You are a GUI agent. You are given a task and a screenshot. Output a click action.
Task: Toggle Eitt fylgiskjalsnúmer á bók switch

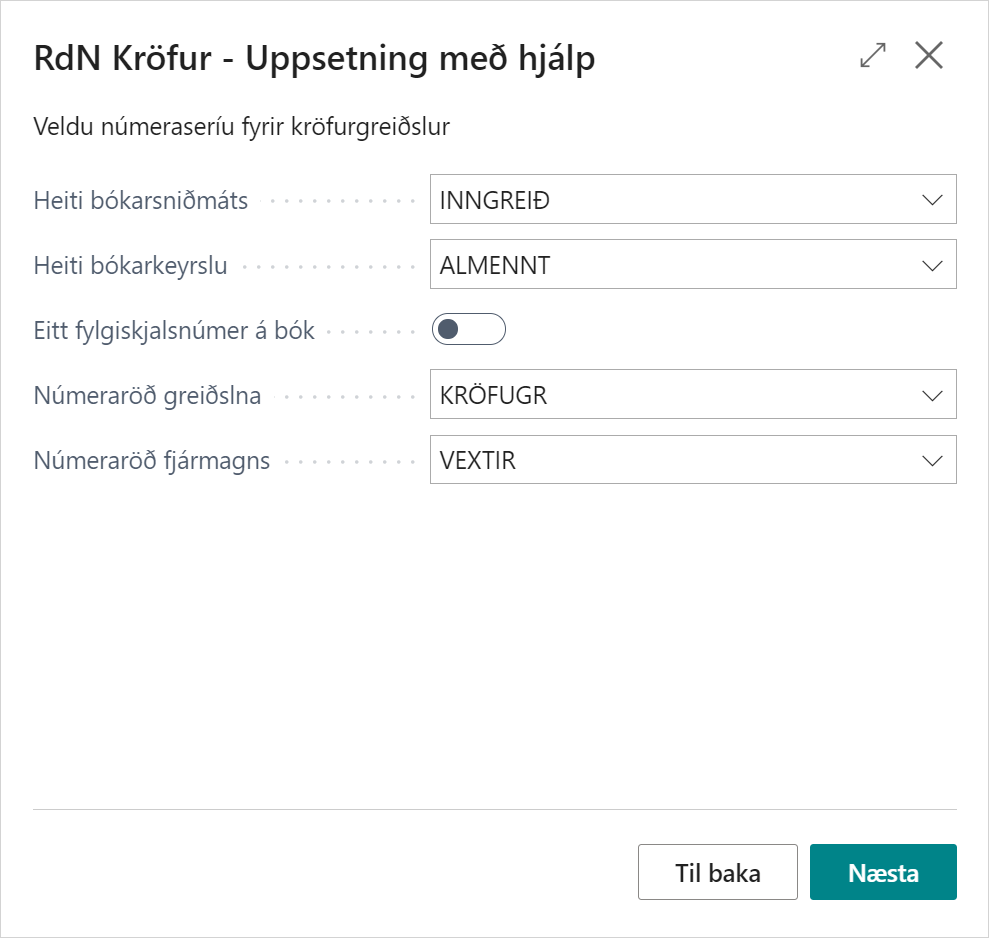click(x=468, y=330)
